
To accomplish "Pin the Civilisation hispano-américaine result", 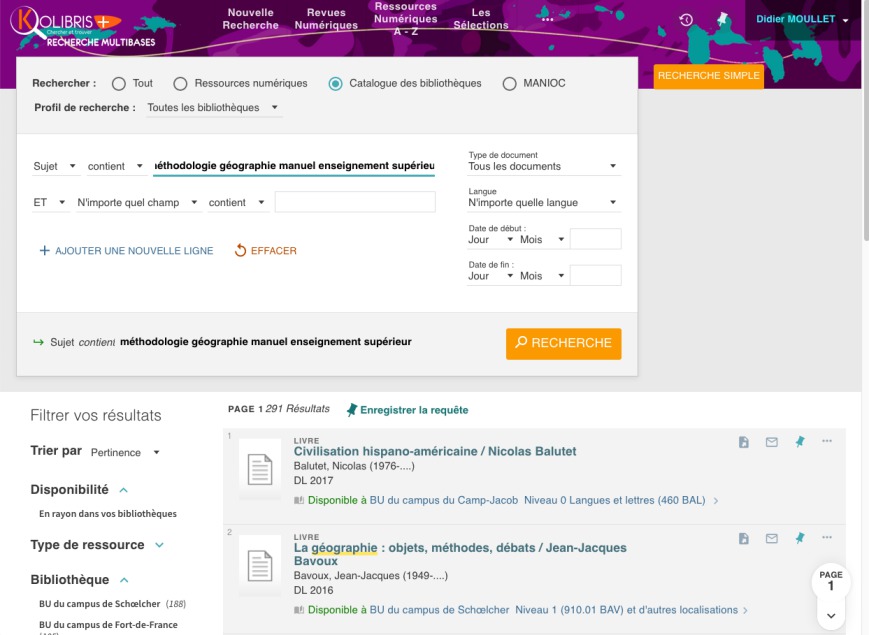I will click(800, 442).
